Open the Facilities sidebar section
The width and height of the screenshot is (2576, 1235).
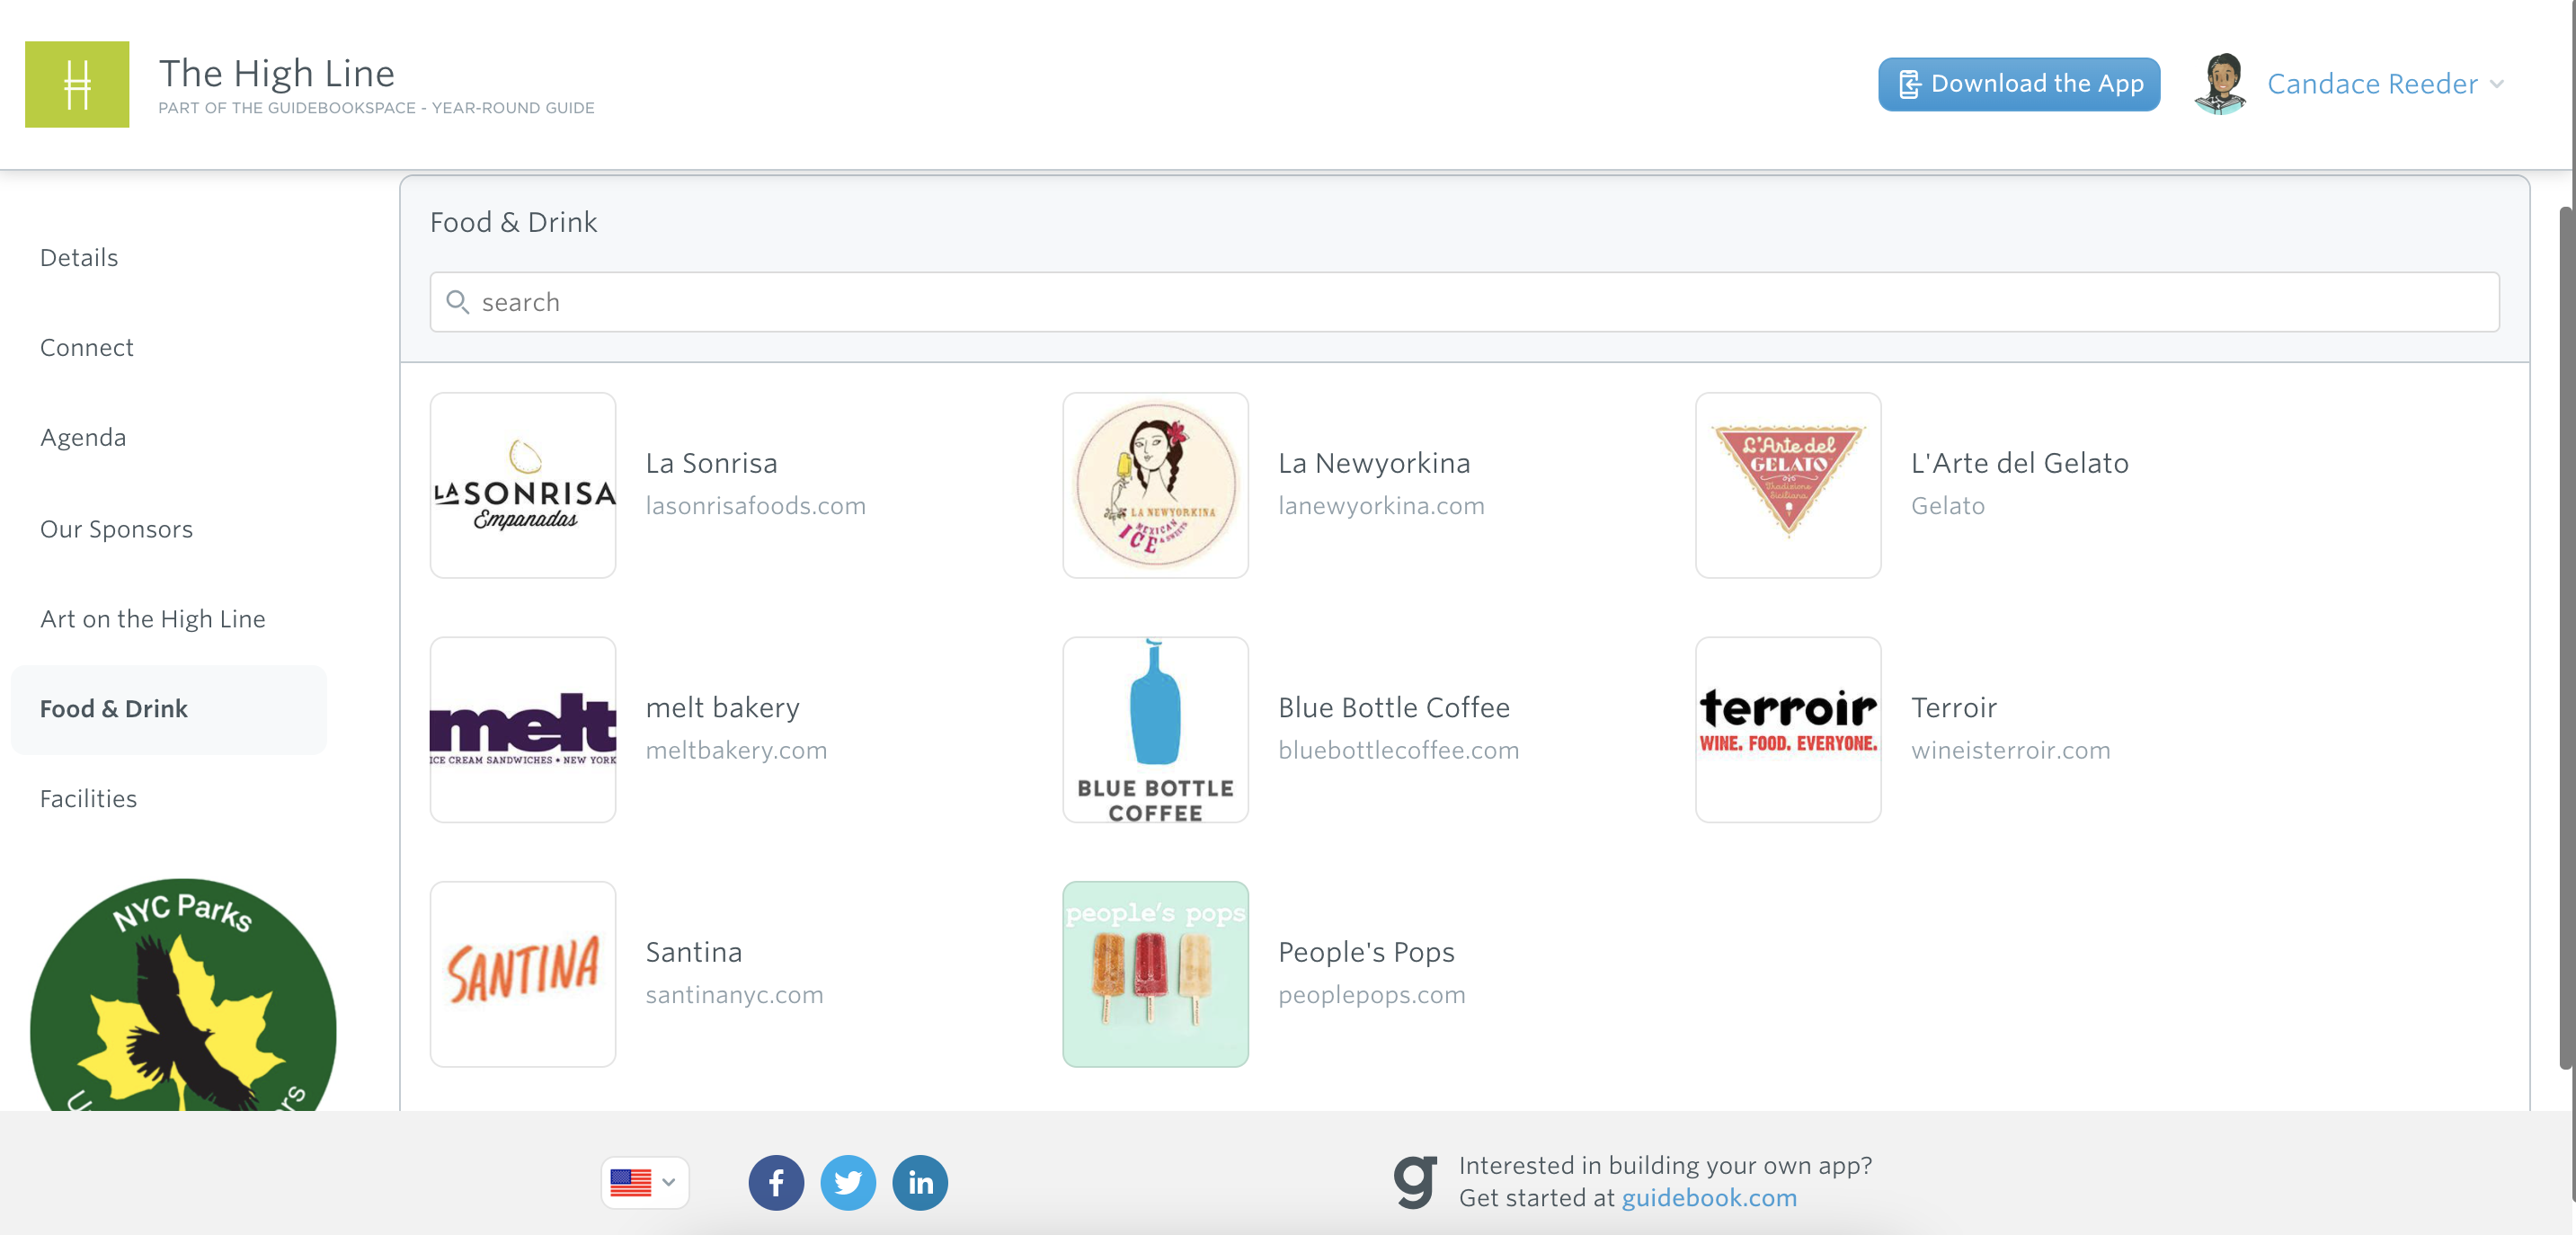point(88,799)
